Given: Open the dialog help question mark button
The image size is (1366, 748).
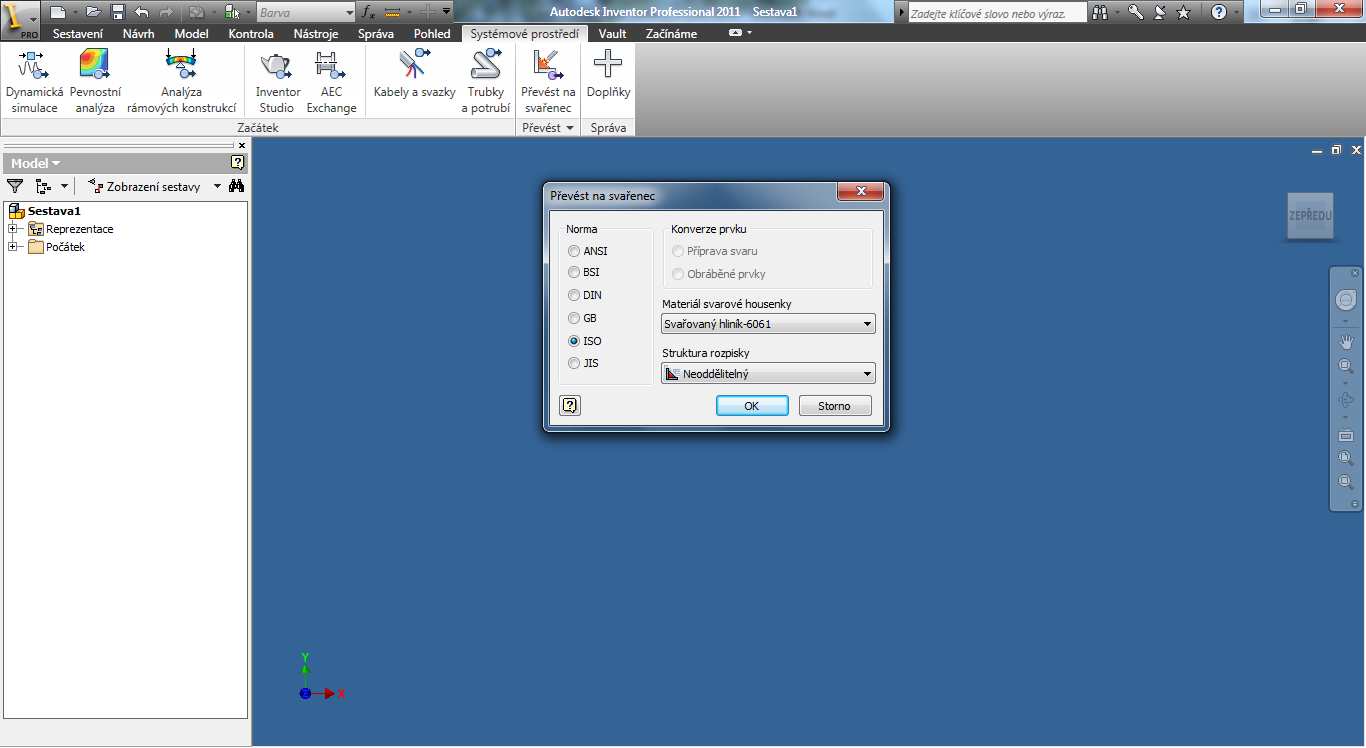Looking at the screenshot, I should point(570,405).
